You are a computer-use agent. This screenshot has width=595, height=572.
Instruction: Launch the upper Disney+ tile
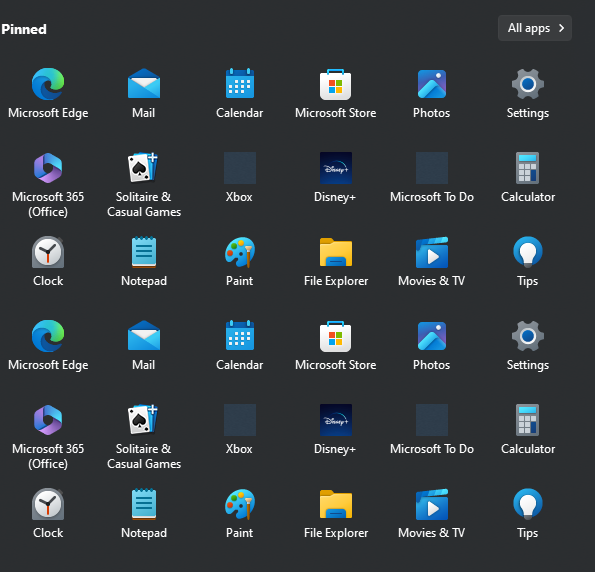point(336,168)
